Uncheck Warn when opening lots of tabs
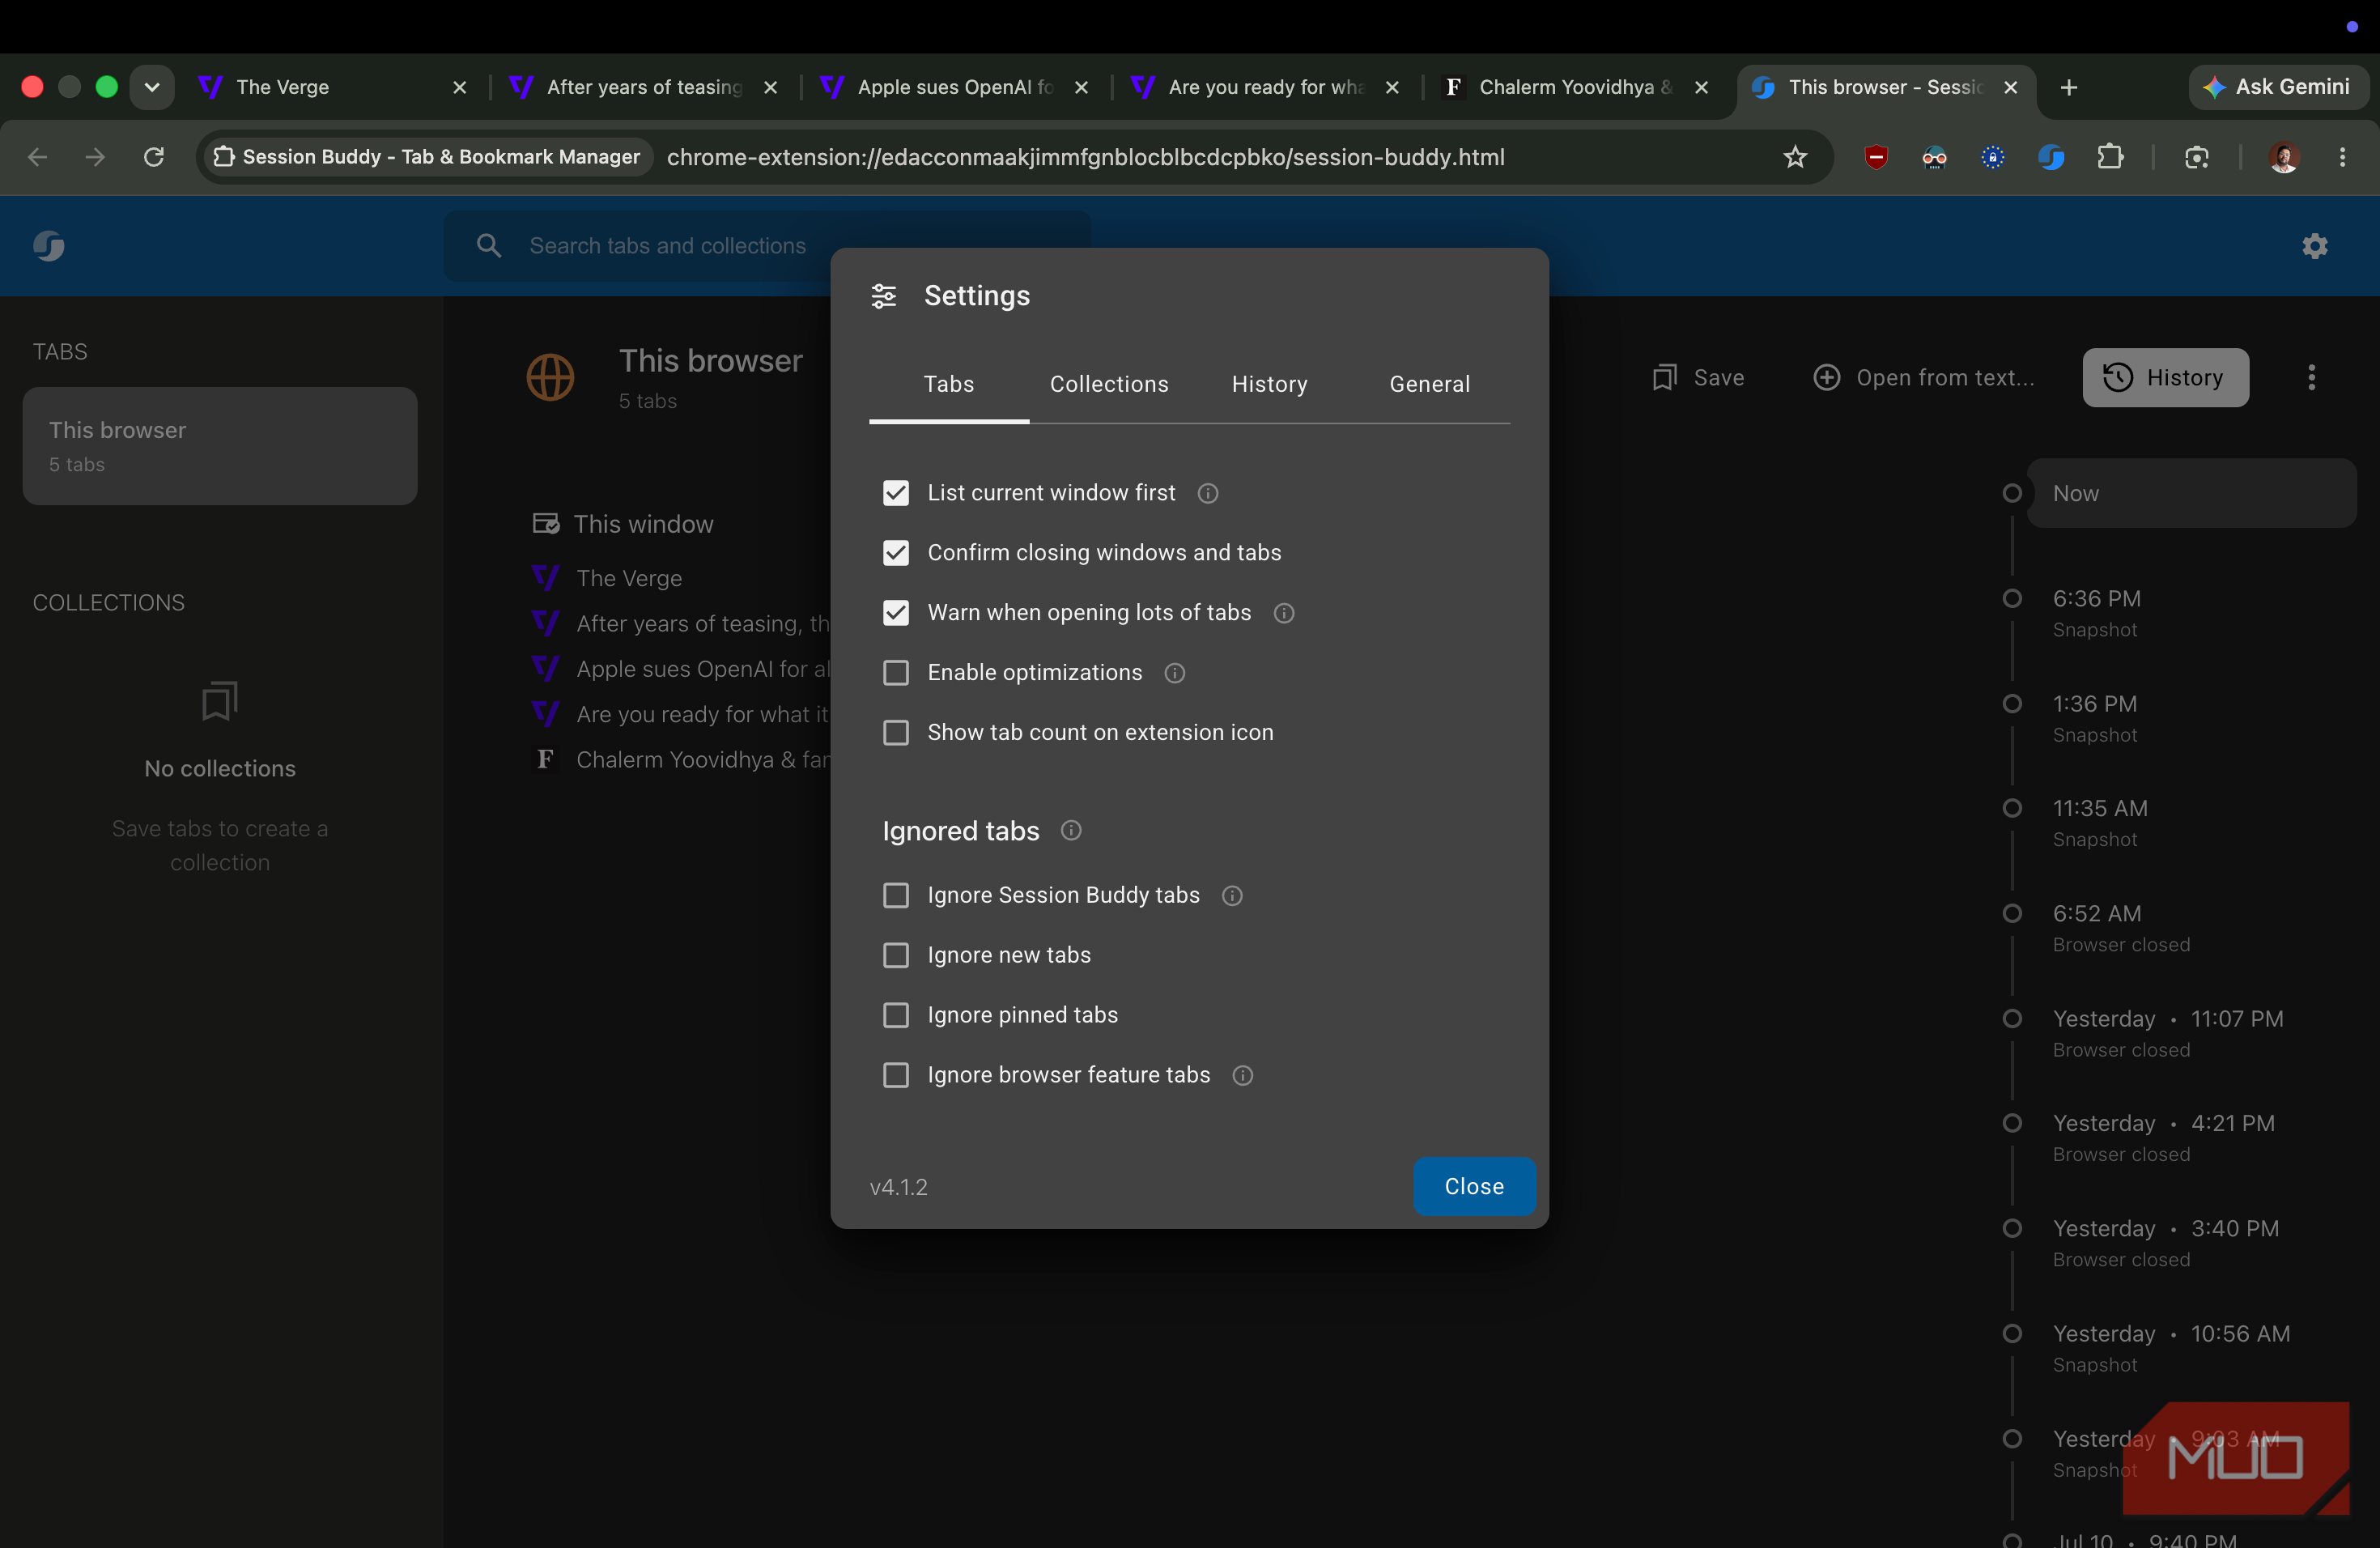Screen dimensions: 2380x1548 click(896, 613)
